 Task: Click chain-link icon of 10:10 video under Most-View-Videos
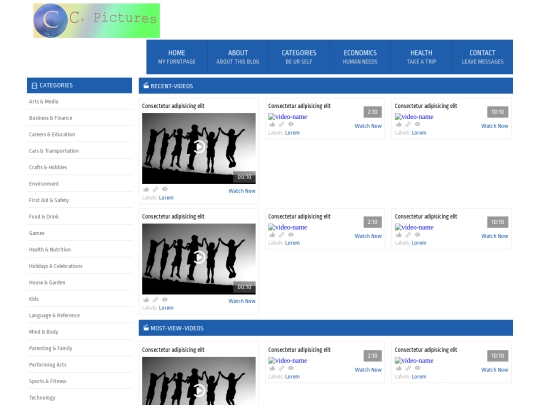(408, 368)
